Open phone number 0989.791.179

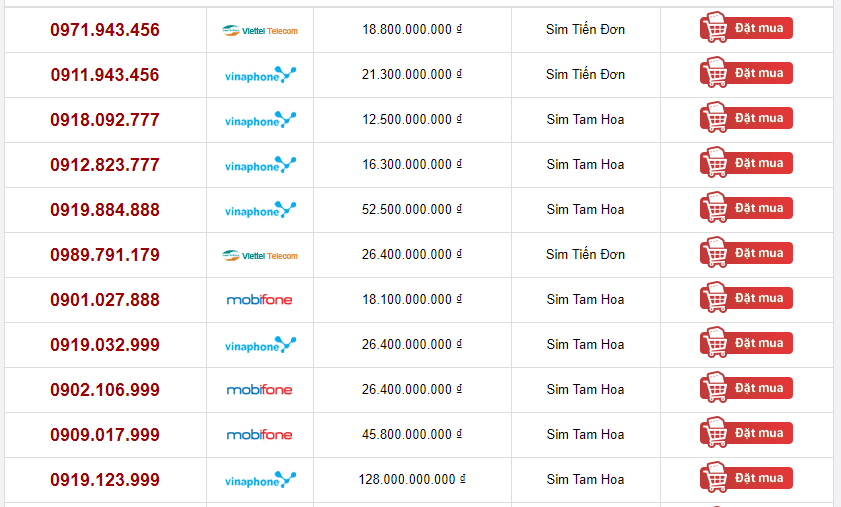point(105,255)
